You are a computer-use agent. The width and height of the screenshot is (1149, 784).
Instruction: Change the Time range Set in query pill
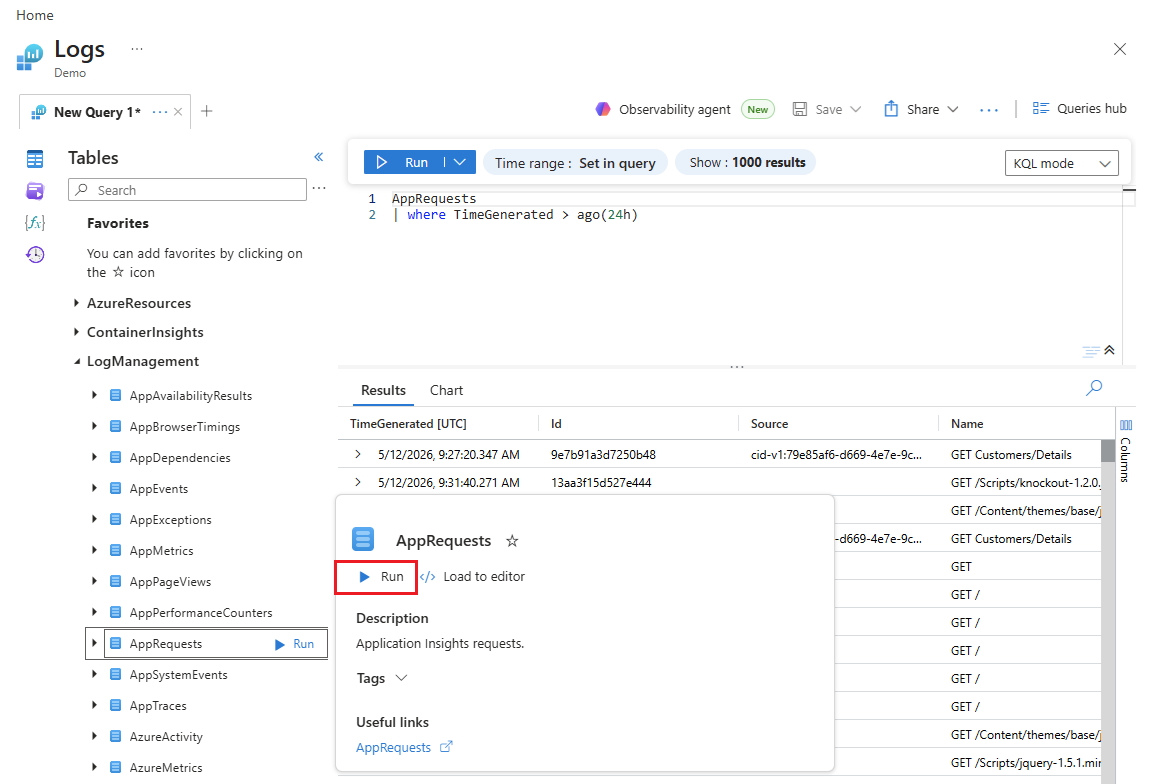tap(575, 163)
